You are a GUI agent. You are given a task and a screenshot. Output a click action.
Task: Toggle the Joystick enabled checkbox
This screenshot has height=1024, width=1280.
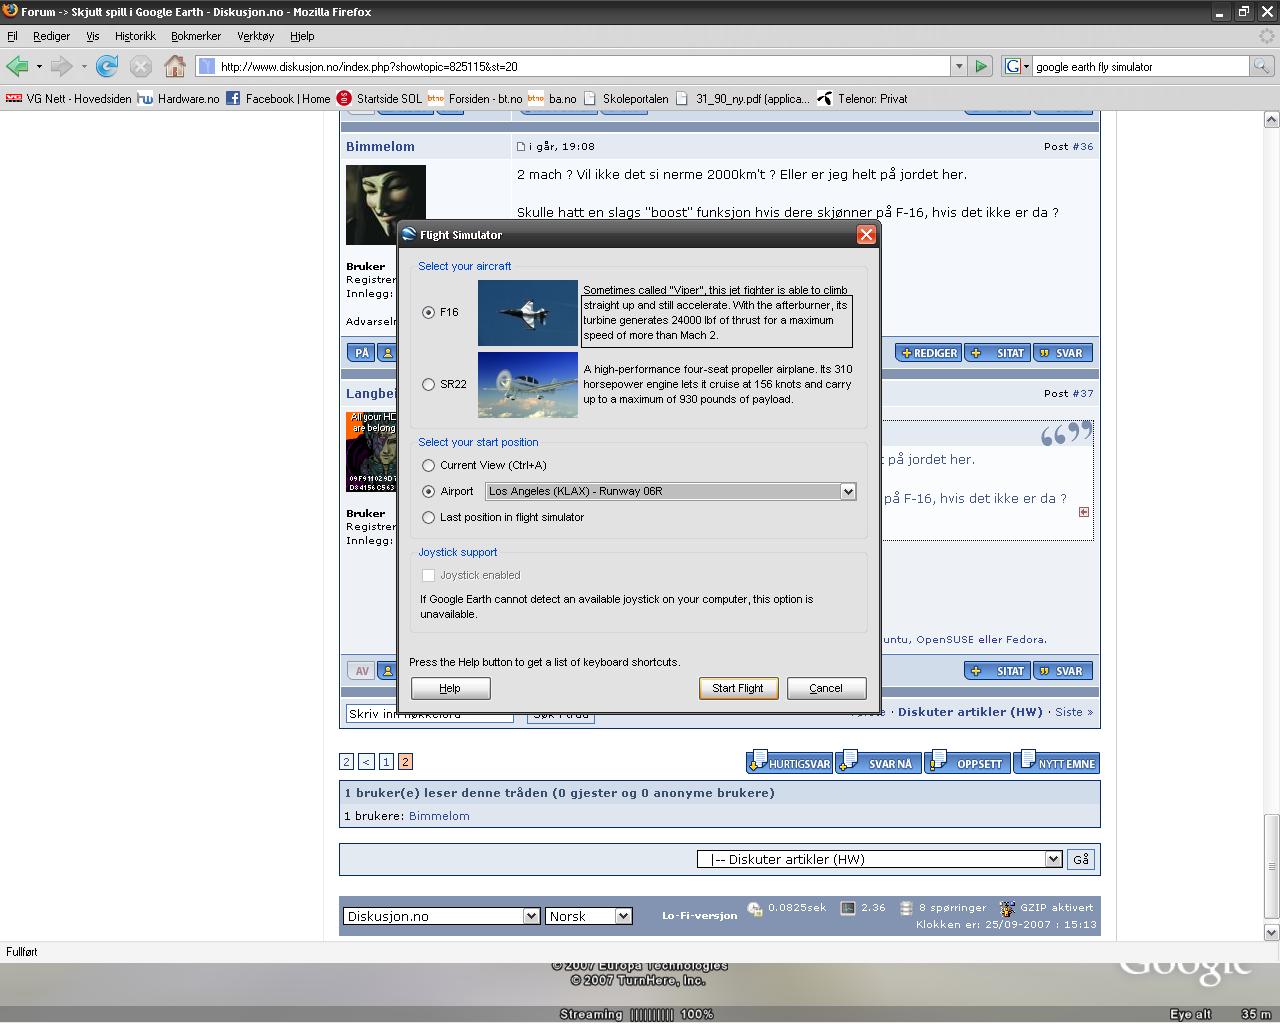(x=429, y=575)
